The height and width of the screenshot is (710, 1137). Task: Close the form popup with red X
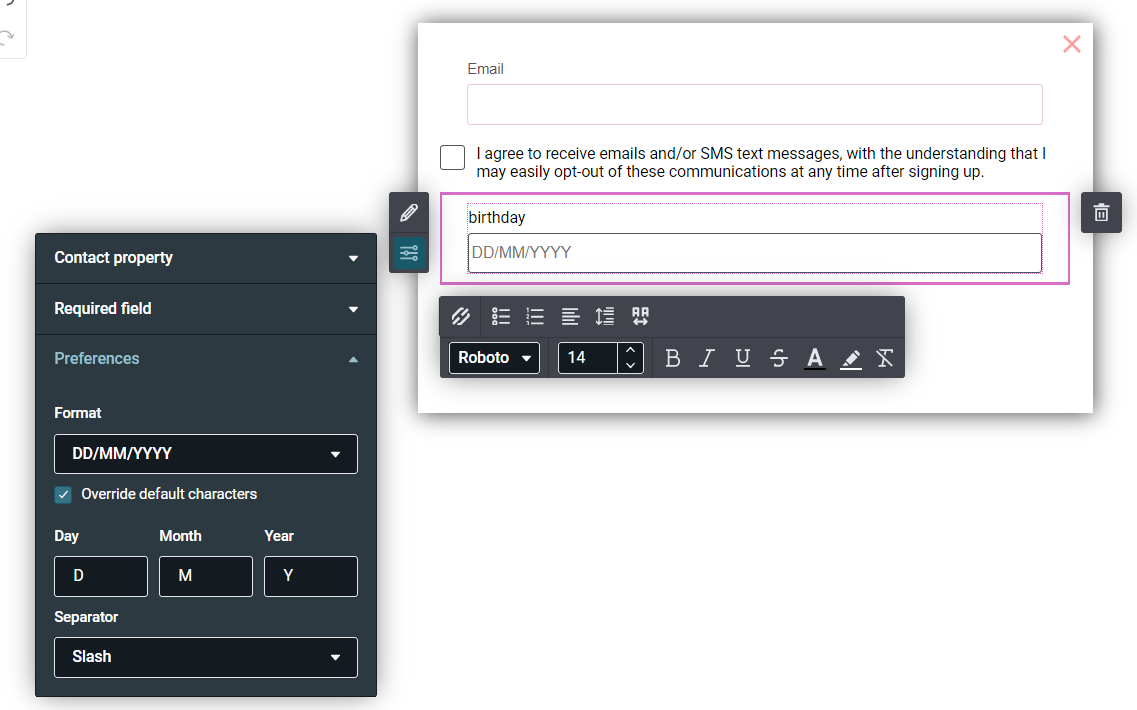click(1071, 44)
